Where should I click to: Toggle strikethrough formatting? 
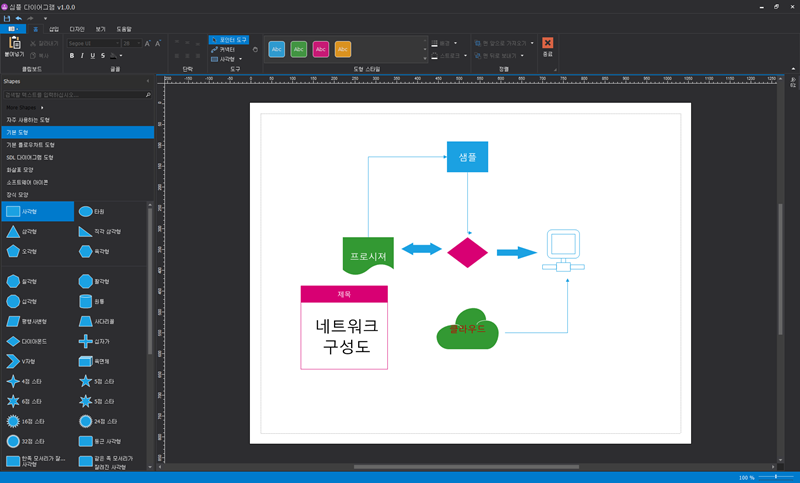click(x=103, y=56)
